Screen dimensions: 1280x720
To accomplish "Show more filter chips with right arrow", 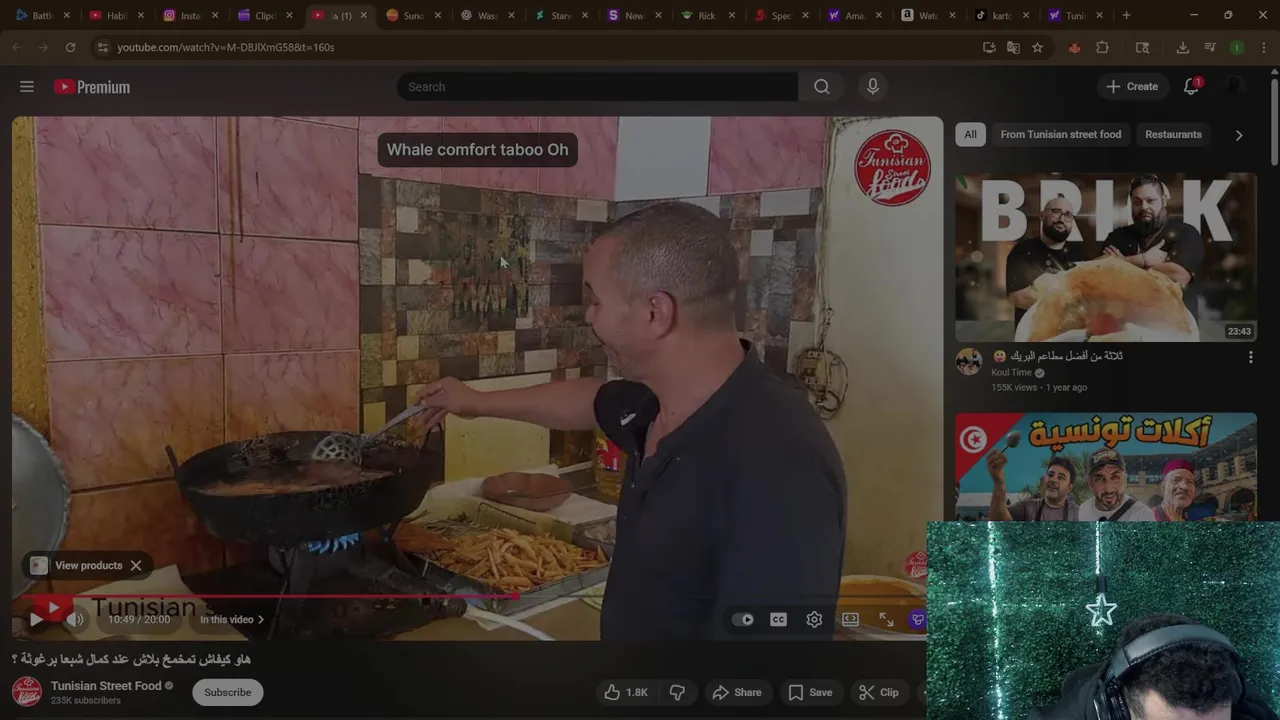I will tap(1239, 135).
